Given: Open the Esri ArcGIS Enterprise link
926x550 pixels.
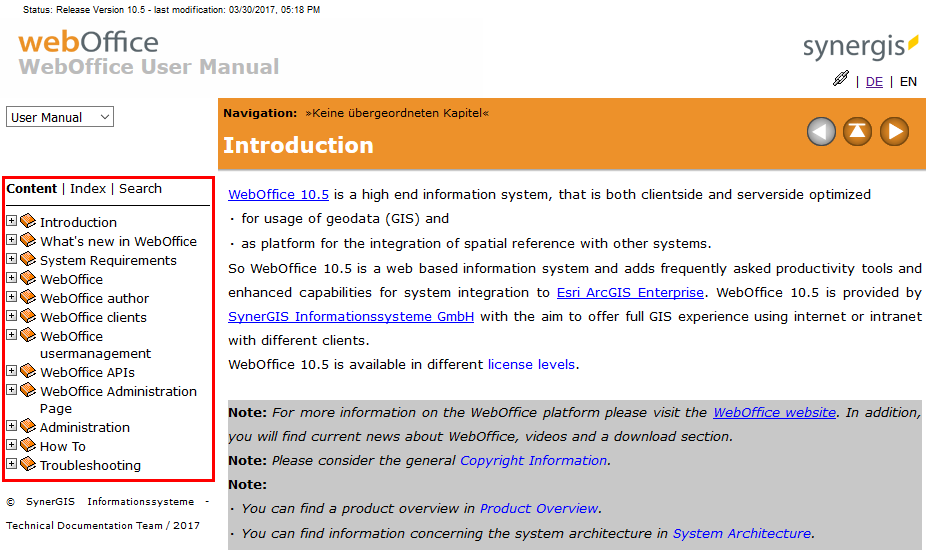Looking at the screenshot, I should pos(630,292).
